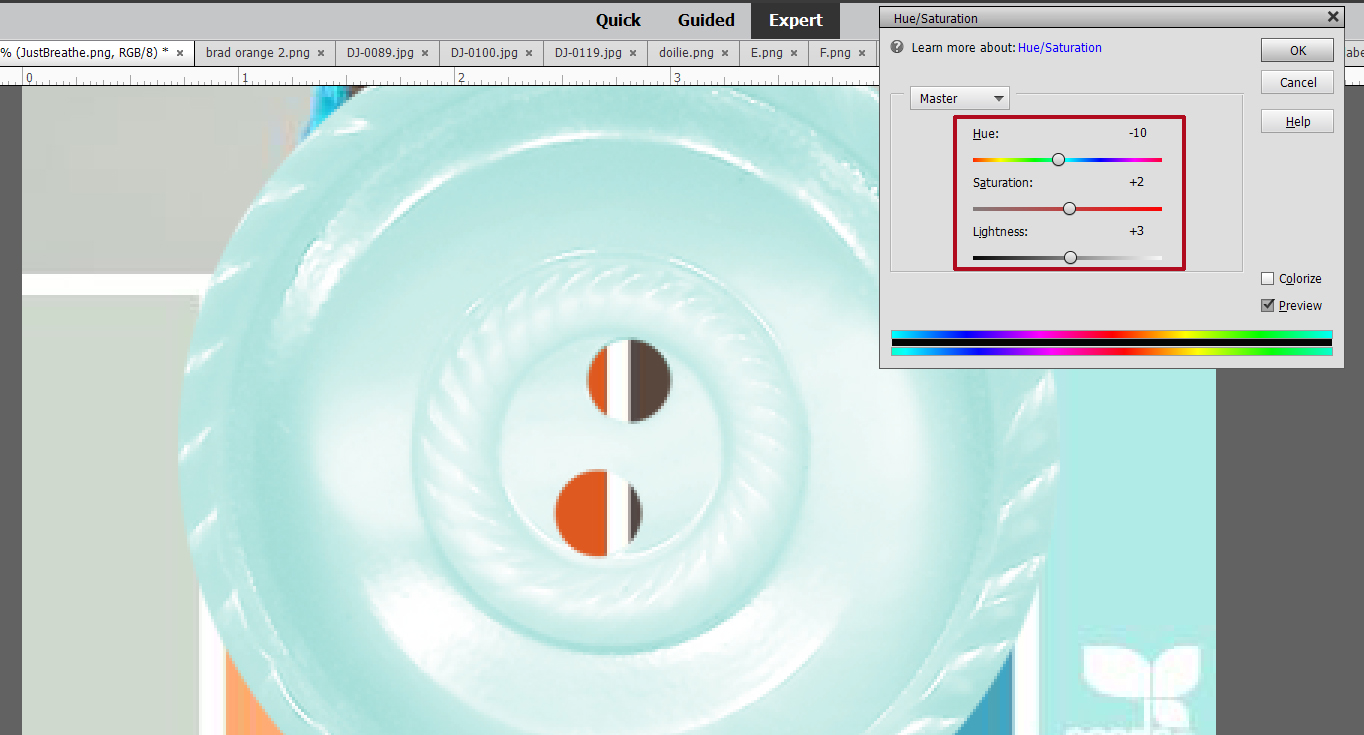Image resolution: width=1364 pixels, height=735 pixels.
Task: Close the DJ-0100.jpg tab
Action: tap(529, 53)
